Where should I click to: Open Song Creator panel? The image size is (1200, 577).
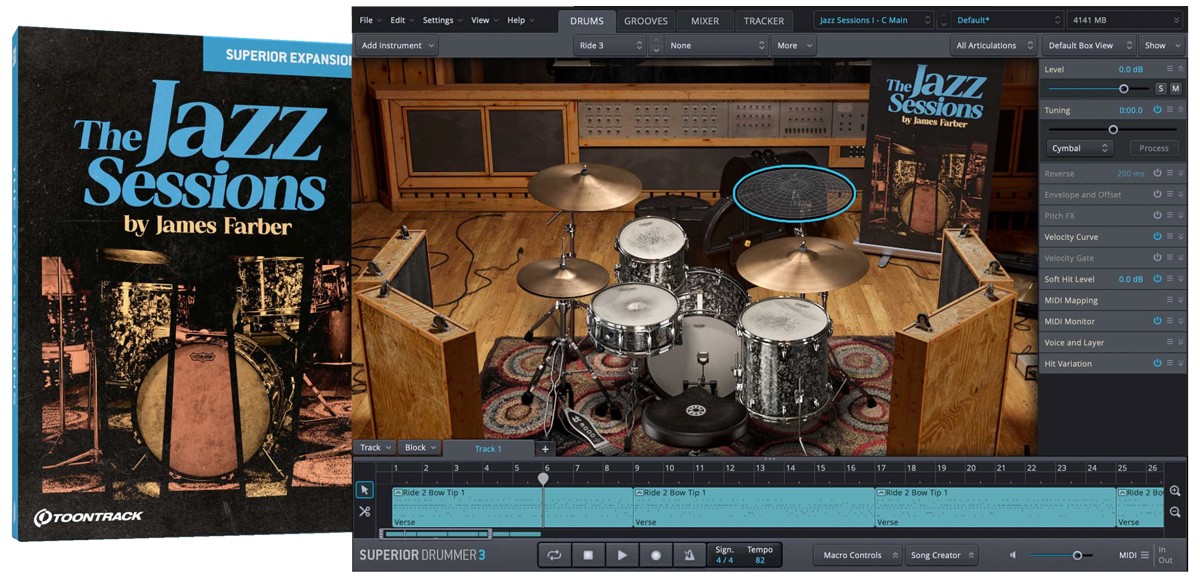pos(941,555)
